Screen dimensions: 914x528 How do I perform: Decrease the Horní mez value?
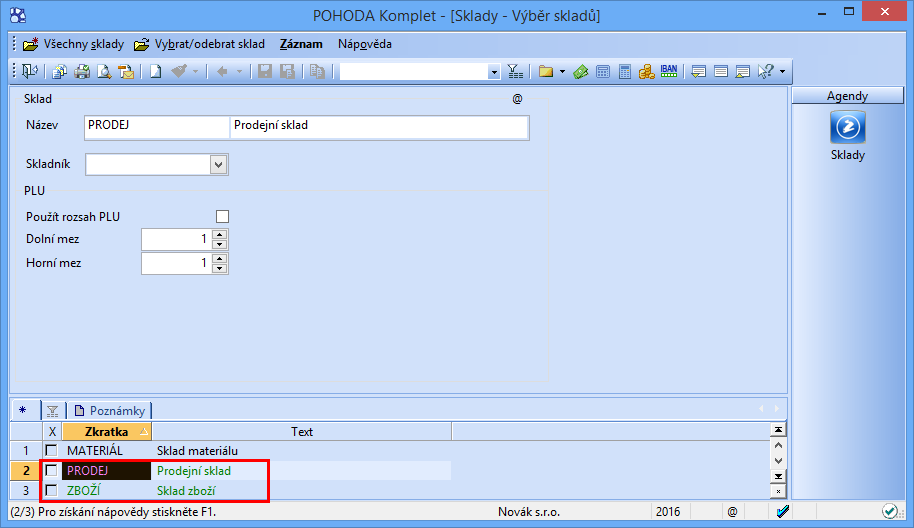[x=219, y=268]
